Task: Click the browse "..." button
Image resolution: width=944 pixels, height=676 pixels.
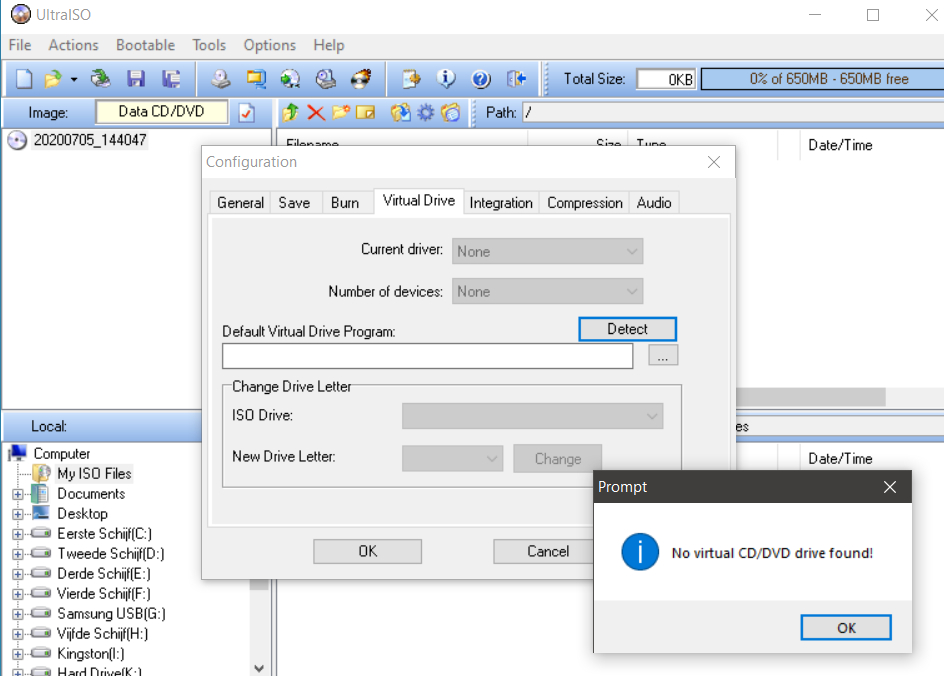Action: pos(663,355)
